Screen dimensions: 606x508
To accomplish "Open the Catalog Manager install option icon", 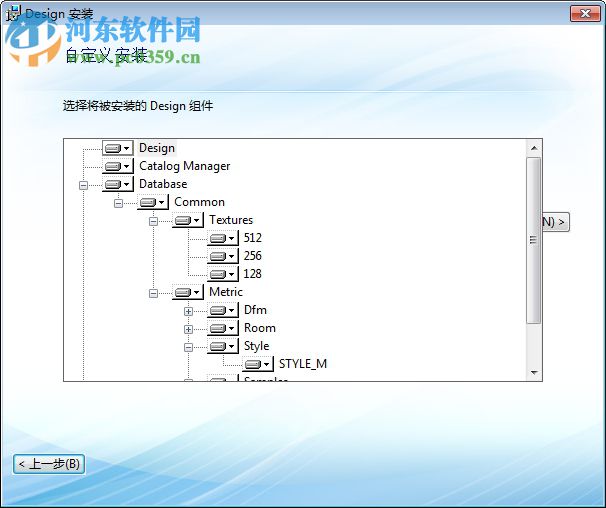I will (117, 166).
